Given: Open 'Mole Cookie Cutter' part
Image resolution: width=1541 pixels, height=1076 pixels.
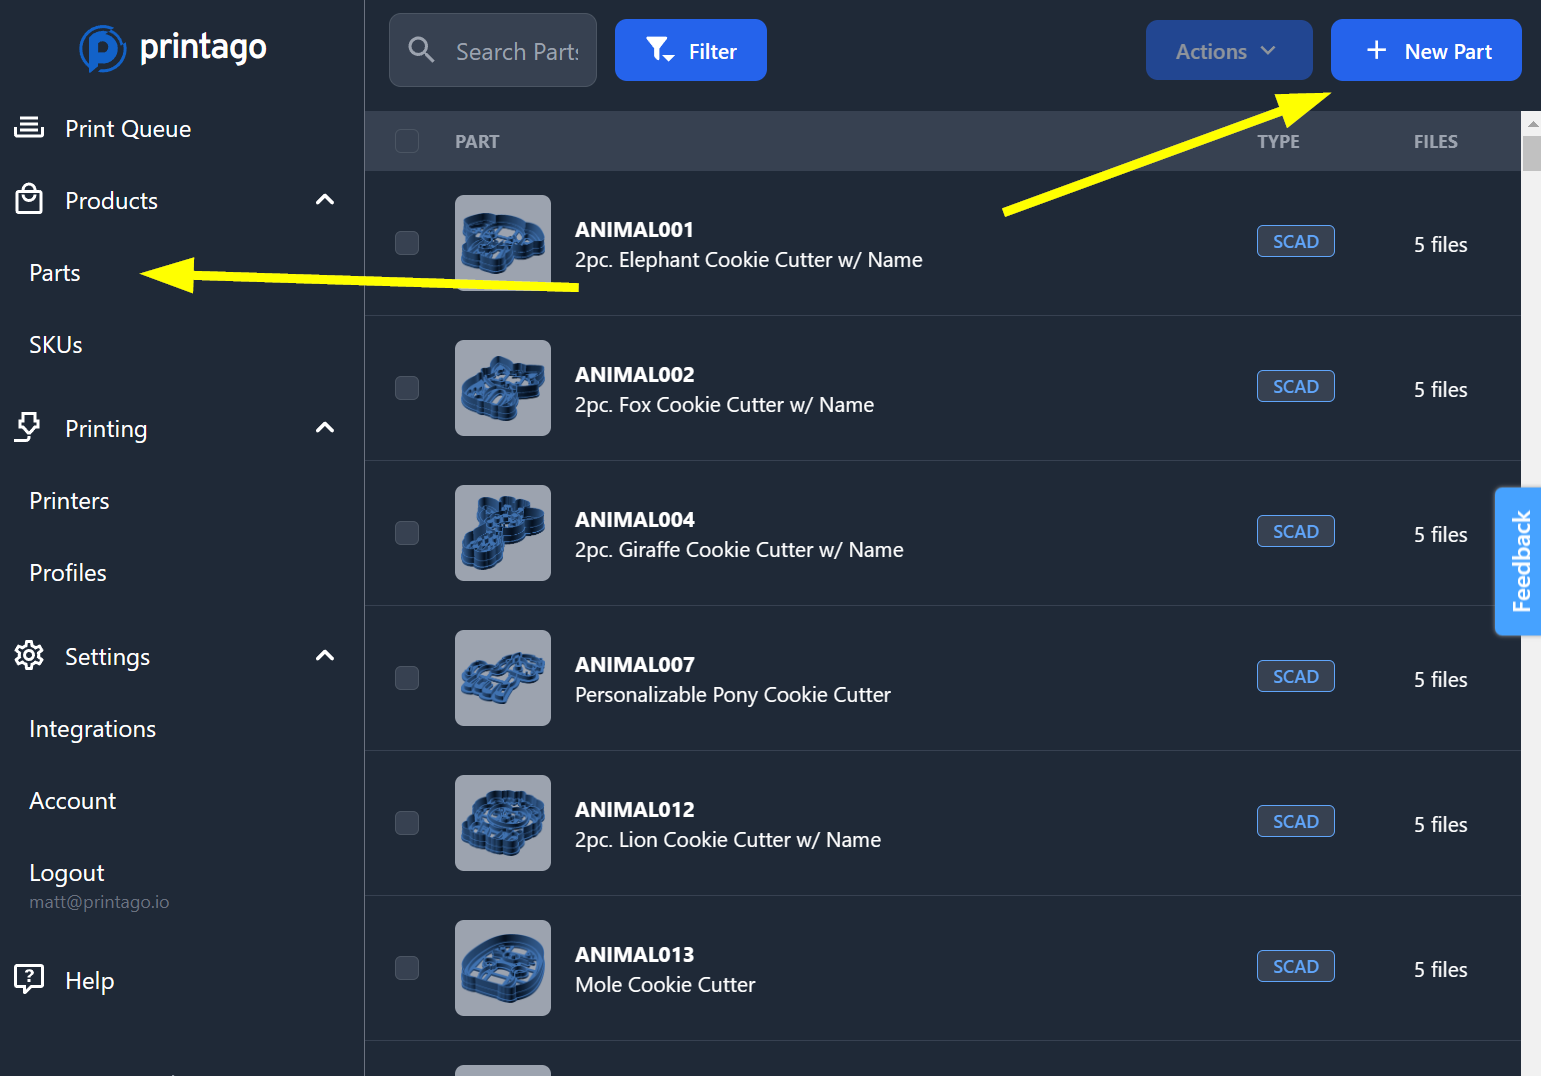Looking at the screenshot, I should pyautogui.click(x=665, y=985).
